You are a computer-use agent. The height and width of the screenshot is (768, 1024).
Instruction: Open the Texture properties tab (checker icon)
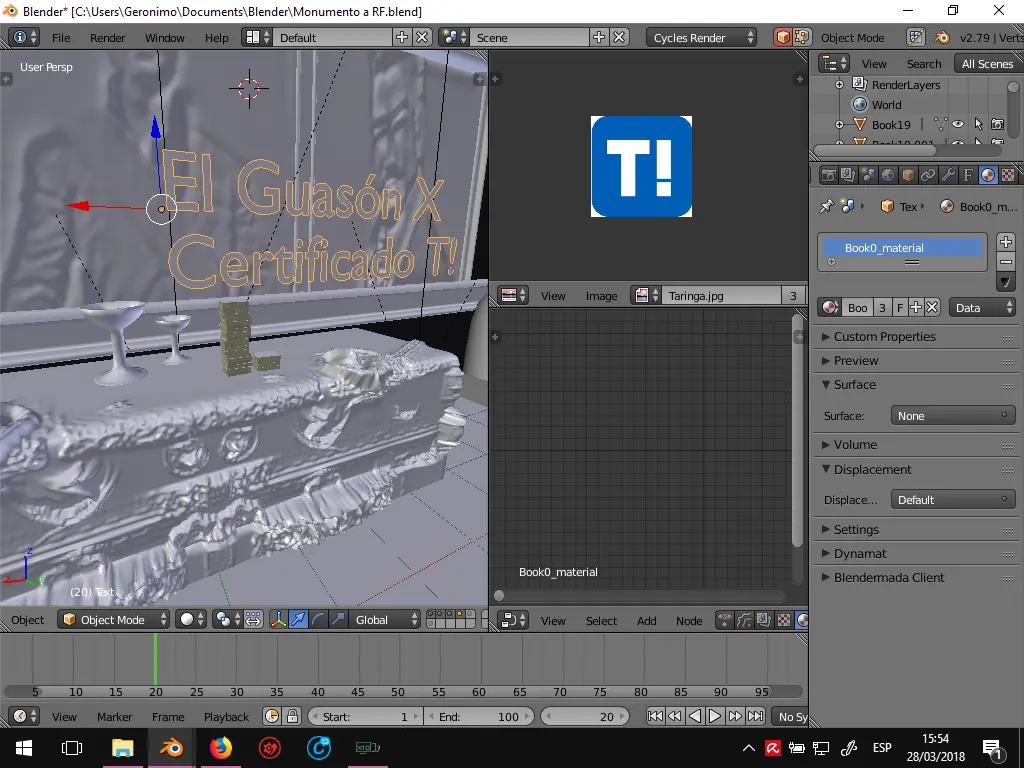pyautogui.click(x=1008, y=174)
